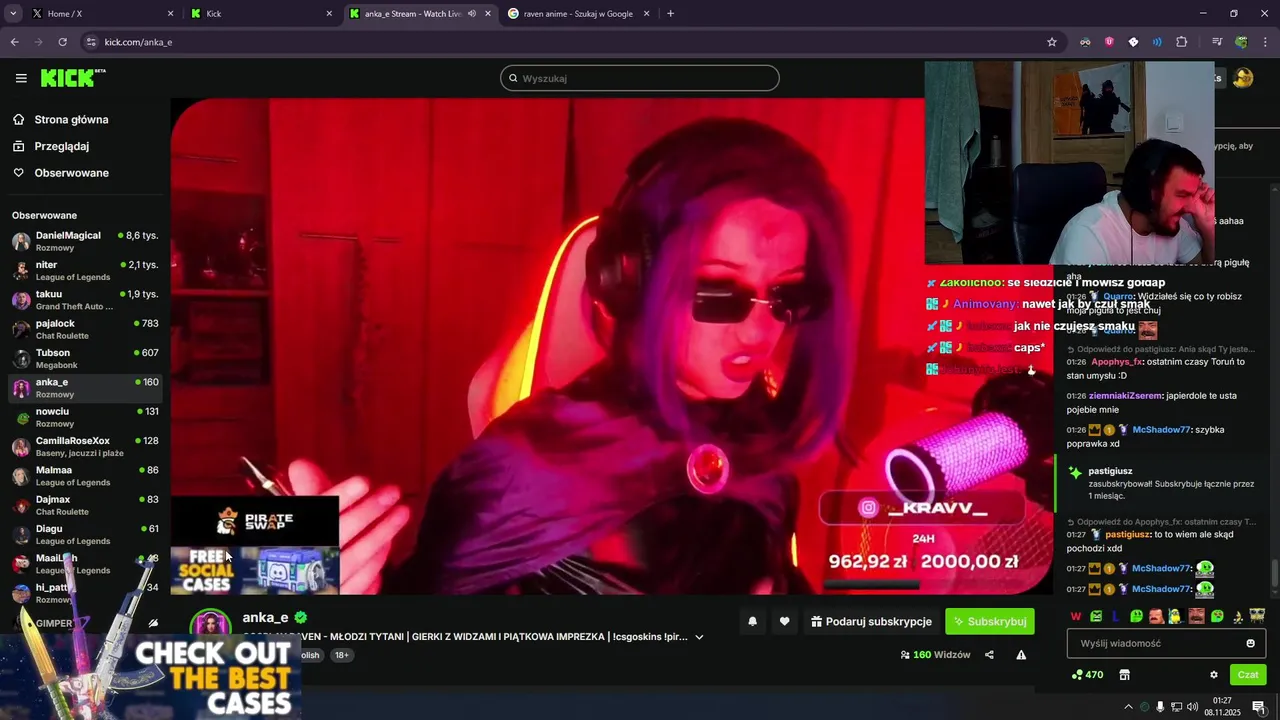Insert the red W emote
This screenshot has height=720, width=1280.
(1076, 616)
